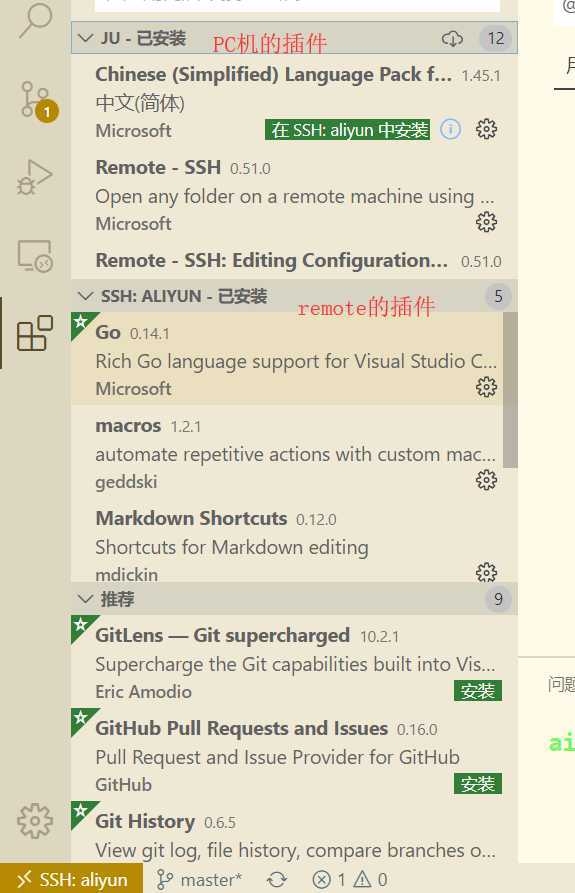Click the info icon on Chinese Language Pack
This screenshot has width=575, height=893.
pyautogui.click(x=450, y=130)
